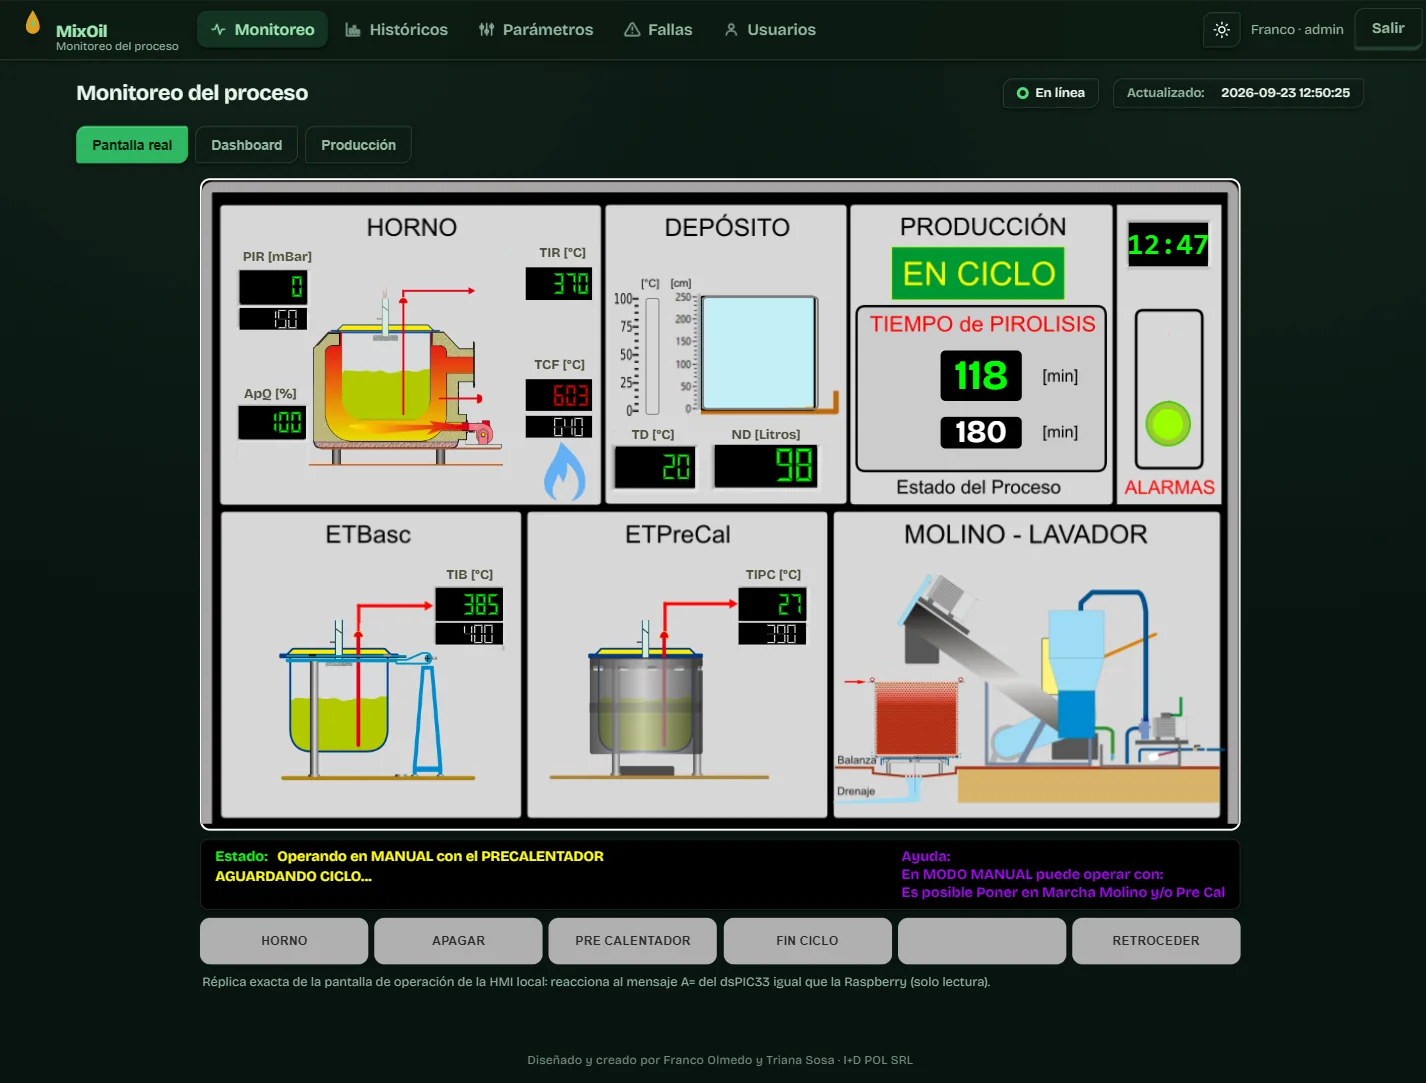Go to Parámetros in the navbar
Viewport: 1426px width, 1083px height.
pyautogui.click(x=536, y=30)
